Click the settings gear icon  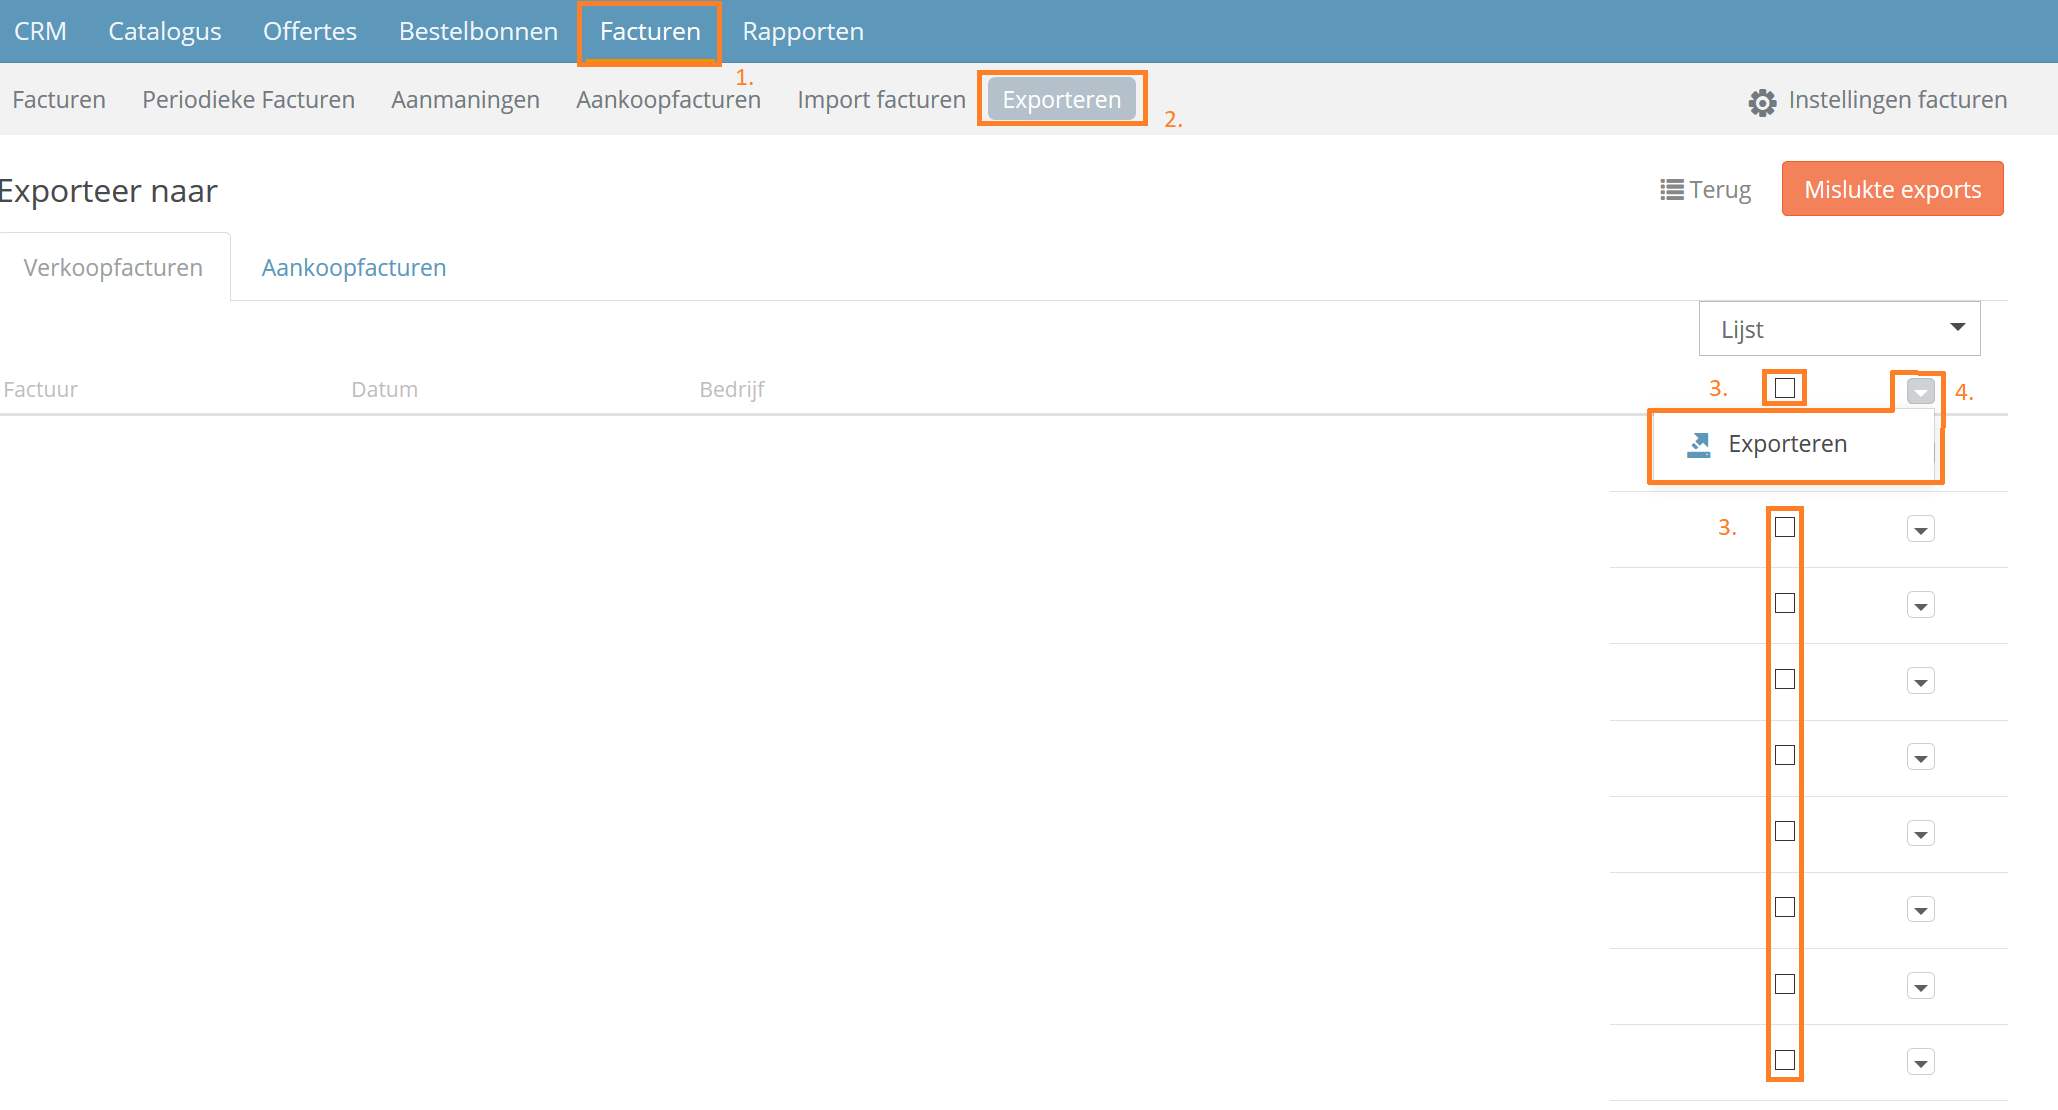1762,102
